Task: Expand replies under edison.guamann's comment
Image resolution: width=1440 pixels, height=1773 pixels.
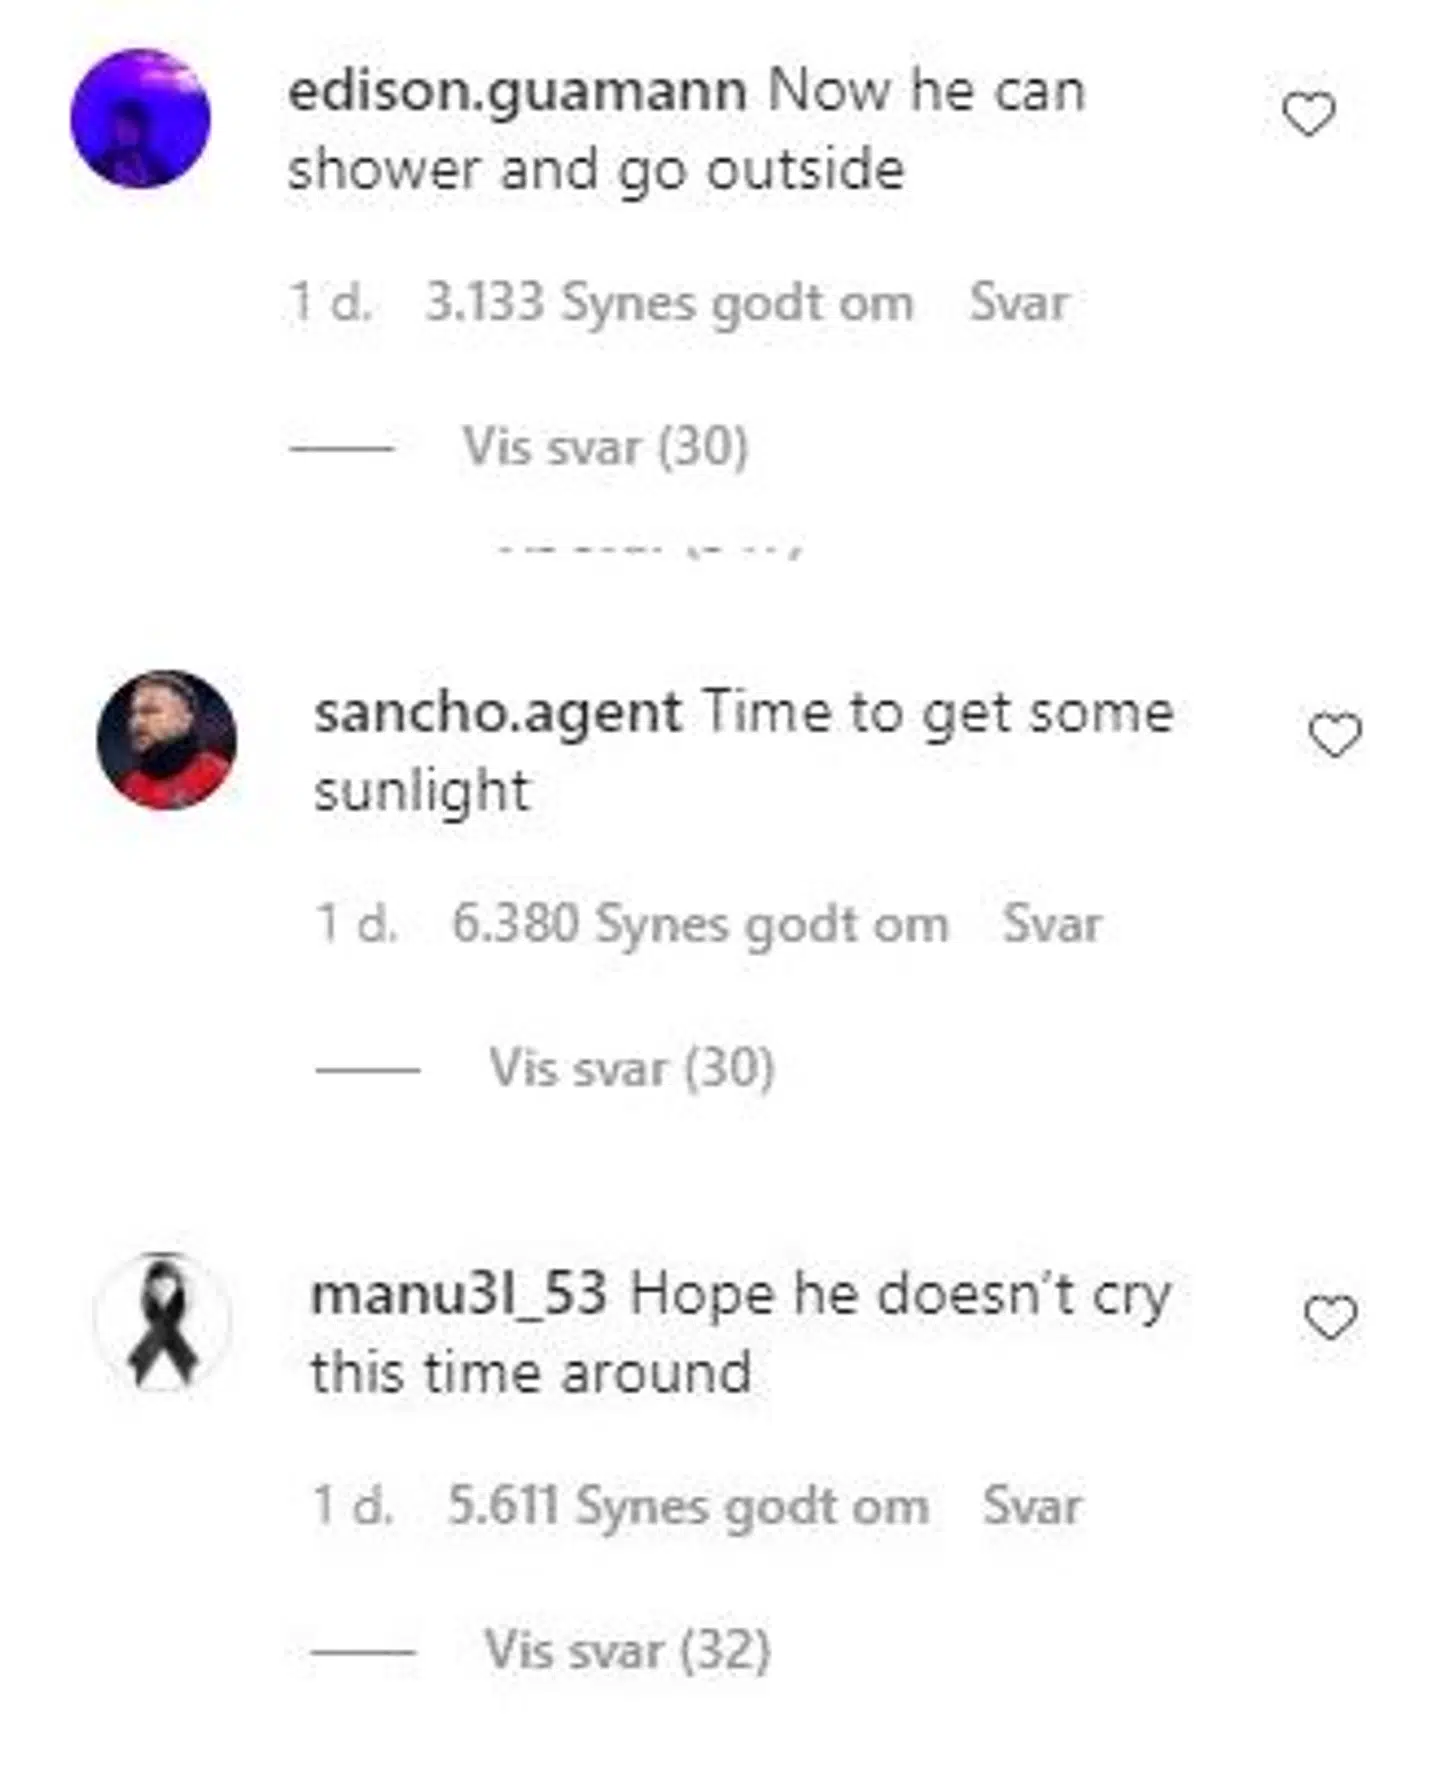Action: point(604,446)
